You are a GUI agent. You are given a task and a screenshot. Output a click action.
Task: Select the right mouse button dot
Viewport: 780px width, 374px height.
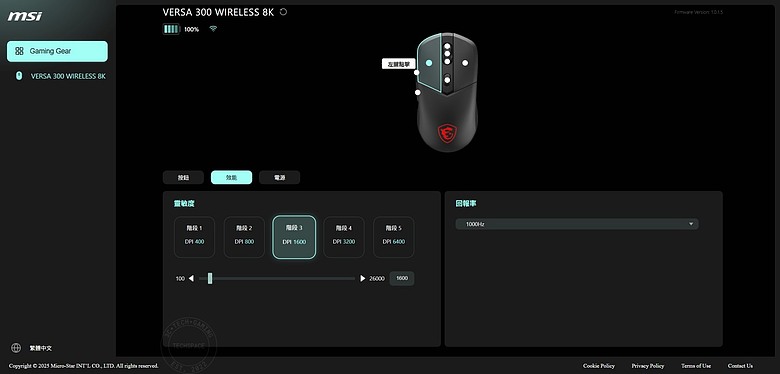click(465, 63)
